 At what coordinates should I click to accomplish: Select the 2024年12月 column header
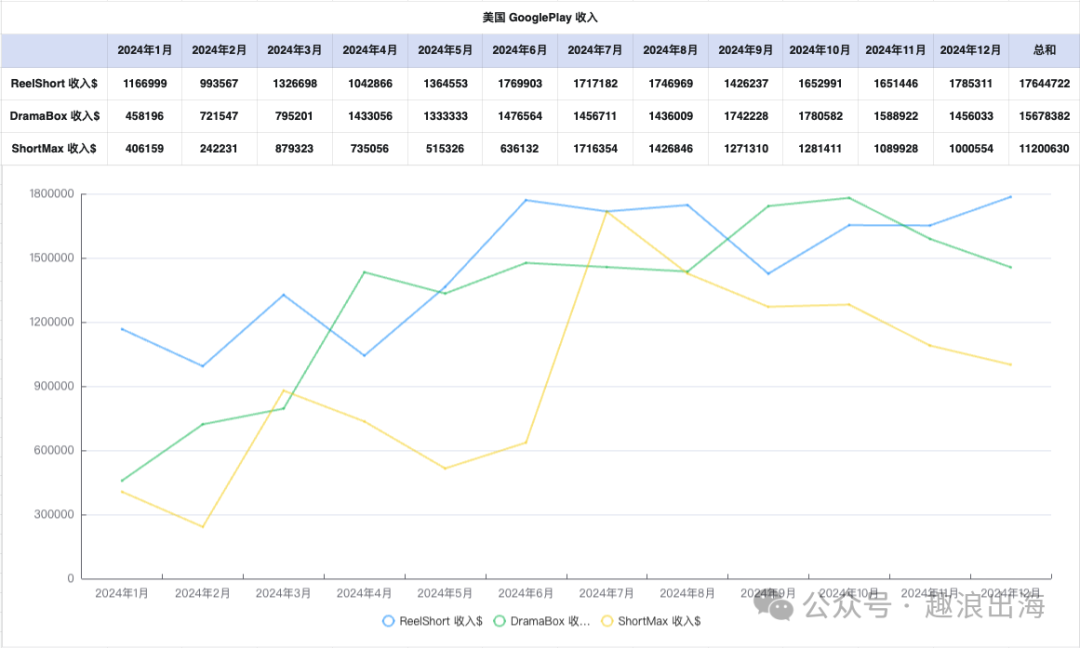coord(970,50)
